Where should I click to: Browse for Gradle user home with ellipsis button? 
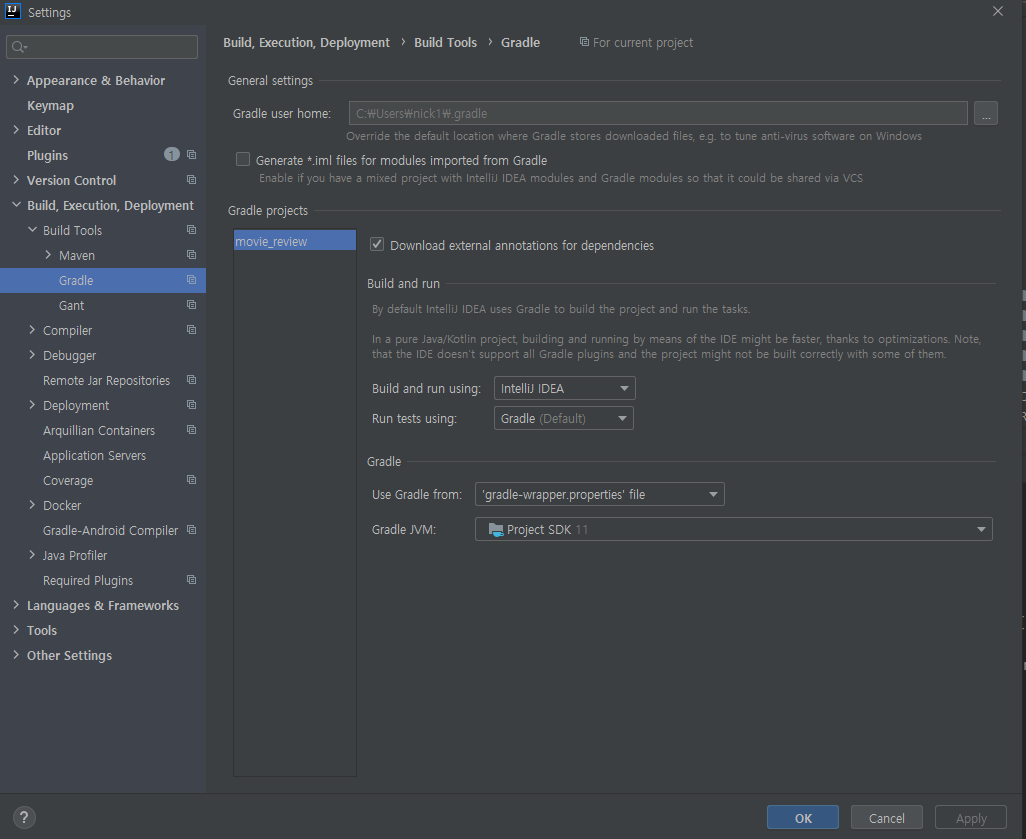985,113
